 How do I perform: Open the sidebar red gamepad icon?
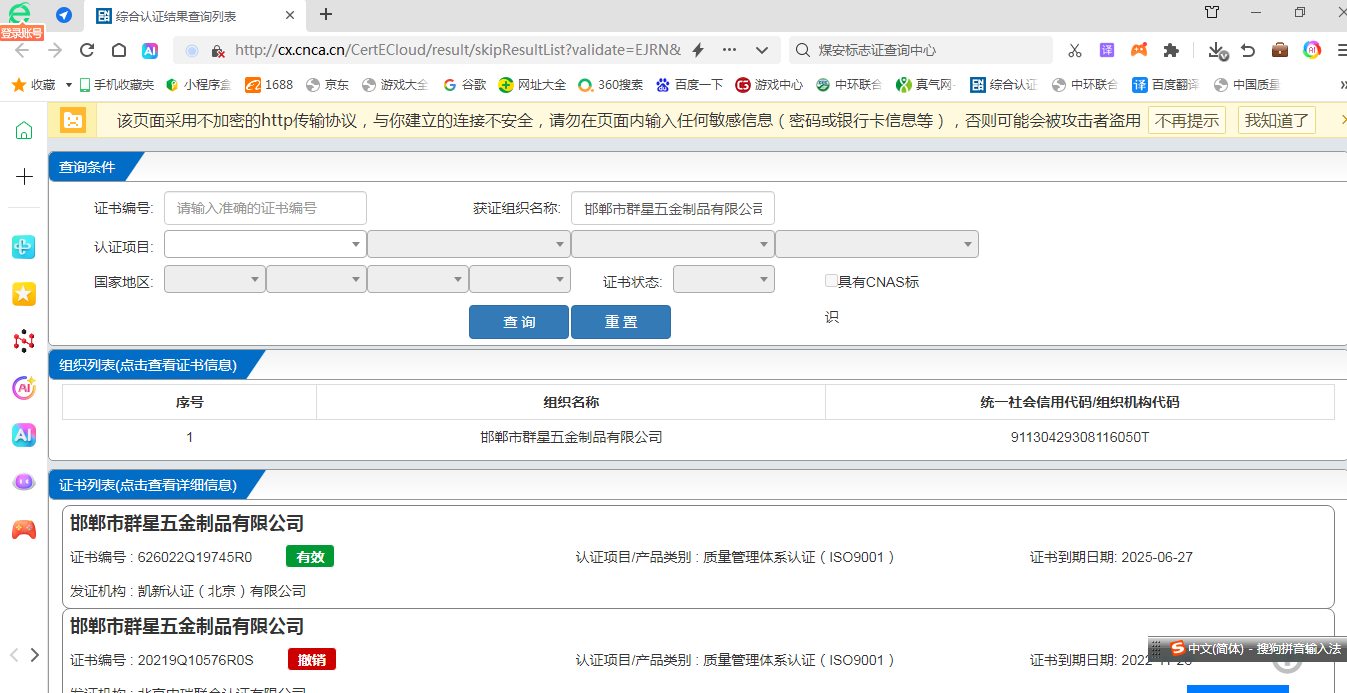tap(24, 529)
